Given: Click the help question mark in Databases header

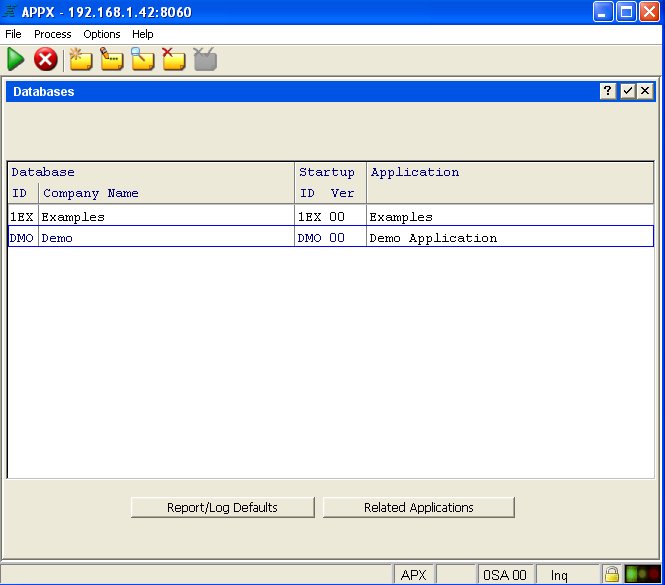Looking at the screenshot, I should [608, 91].
